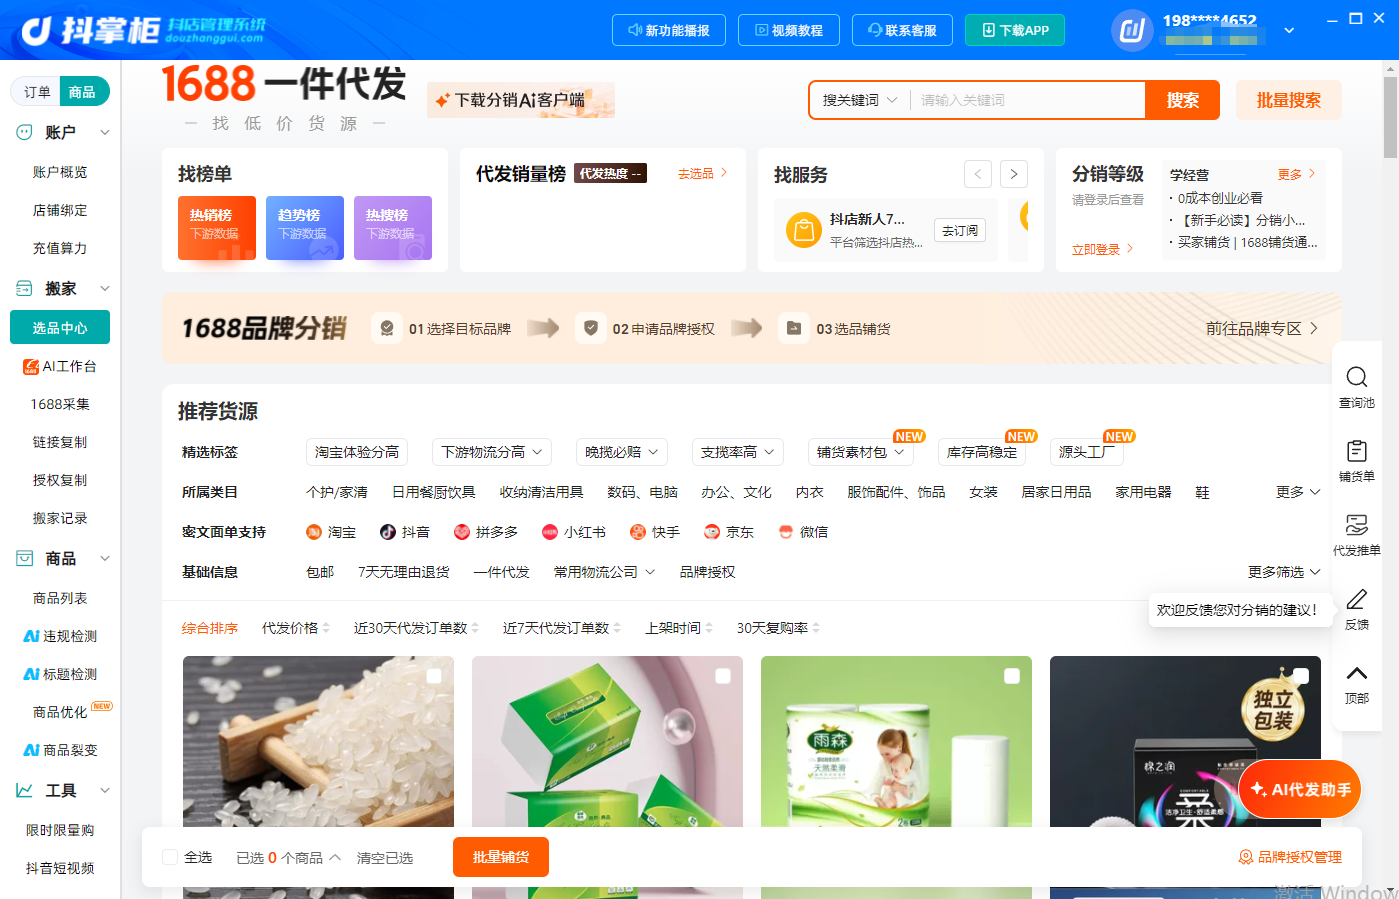Viewport: 1399px width, 899px height.
Task: Filter by 京东 platform icon
Action: pos(712,532)
